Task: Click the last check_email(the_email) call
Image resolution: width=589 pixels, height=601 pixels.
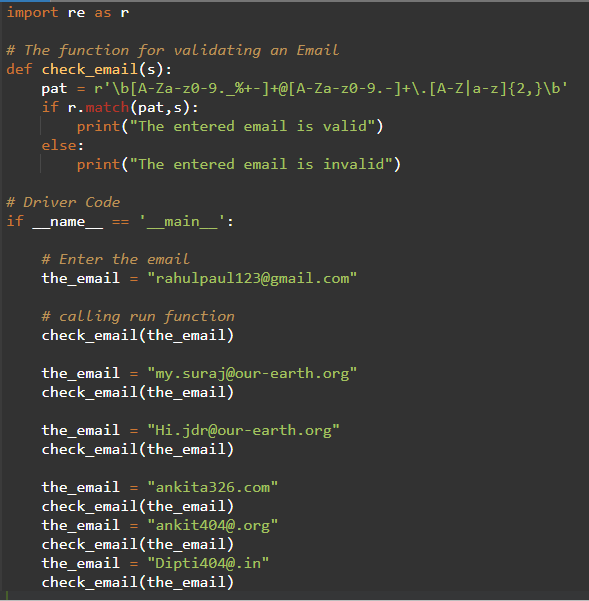Action: (138, 583)
